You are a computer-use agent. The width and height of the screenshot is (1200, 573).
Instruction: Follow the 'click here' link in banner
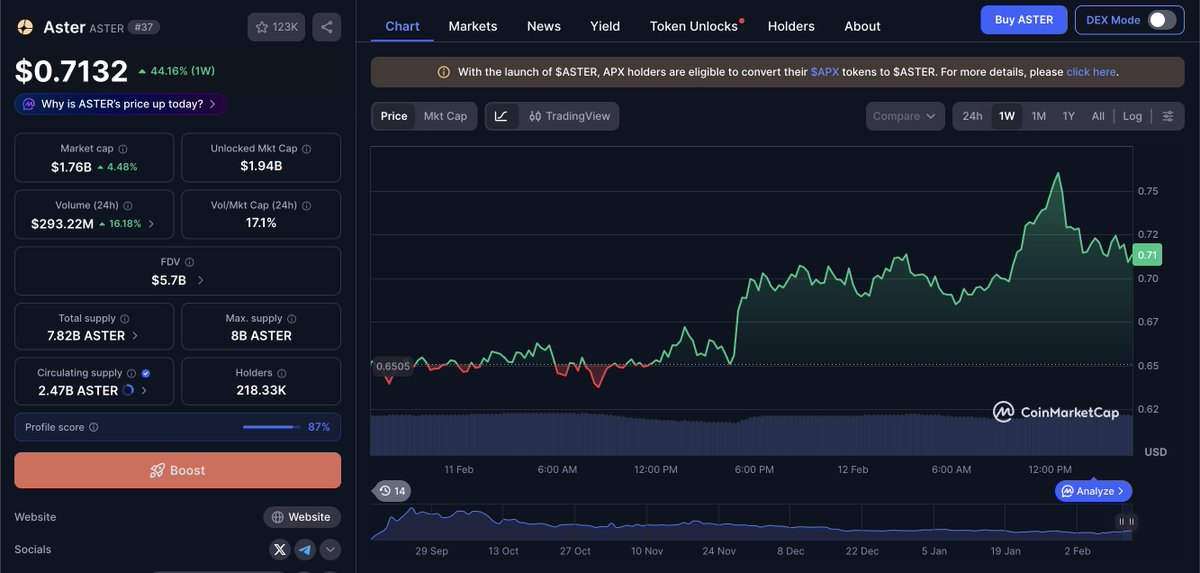pos(1091,72)
